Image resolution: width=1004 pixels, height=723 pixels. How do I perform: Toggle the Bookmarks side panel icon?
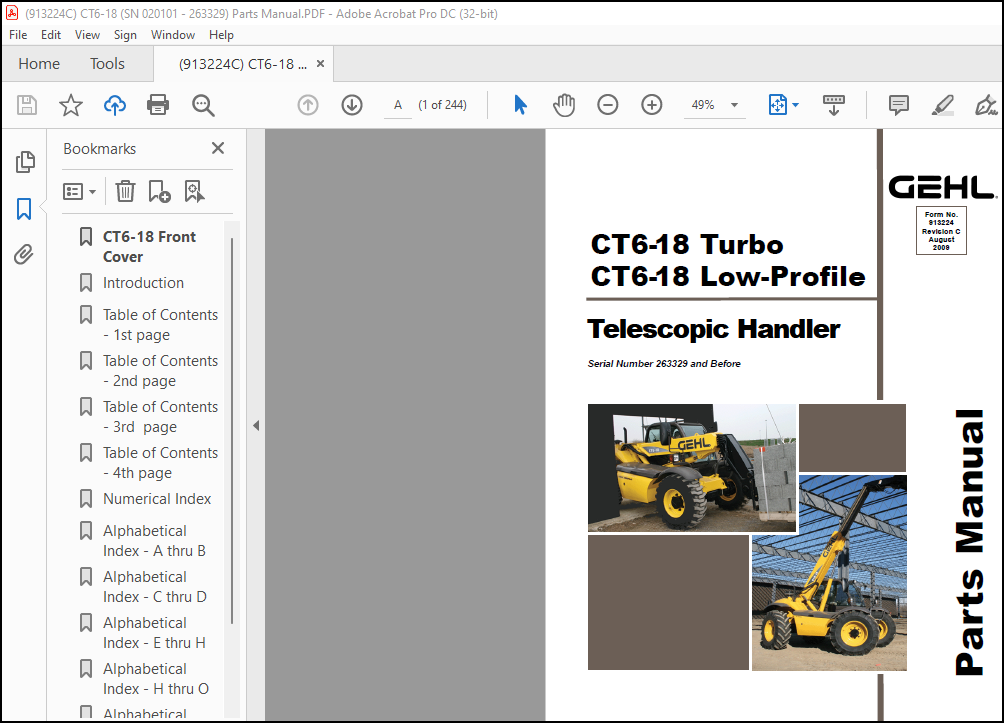tap(24, 209)
